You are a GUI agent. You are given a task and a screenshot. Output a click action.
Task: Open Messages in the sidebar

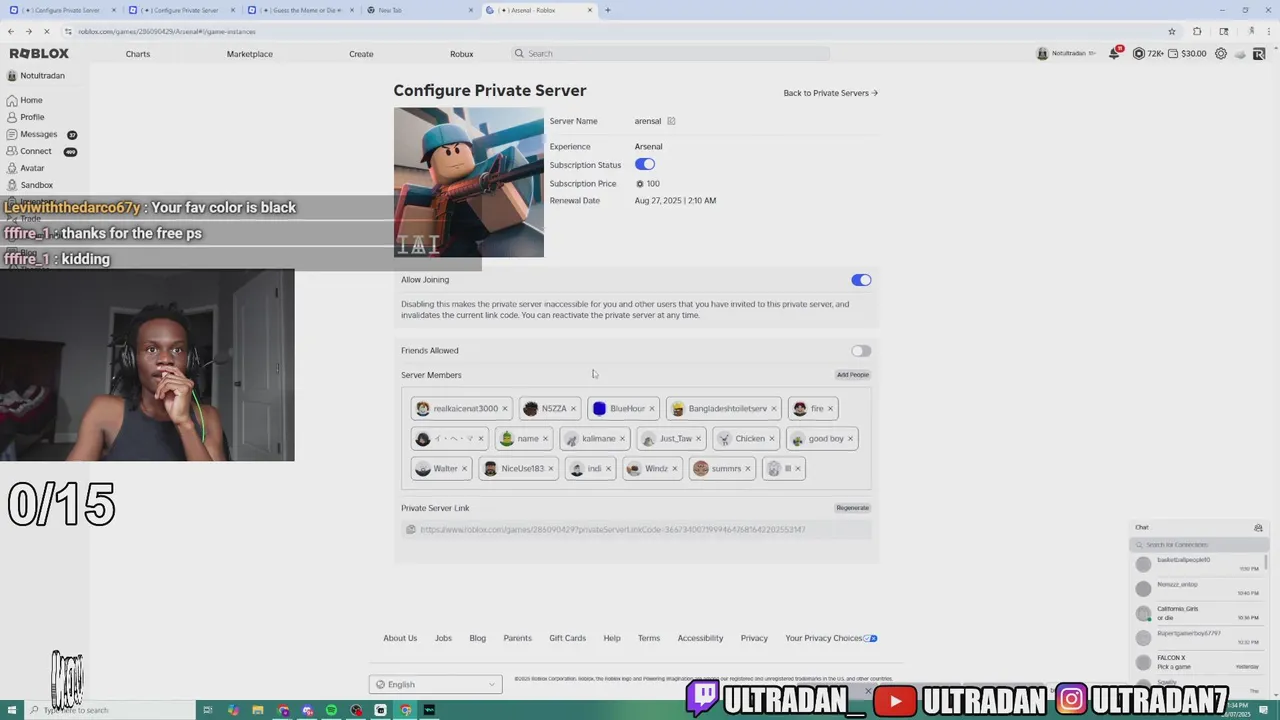41,134
